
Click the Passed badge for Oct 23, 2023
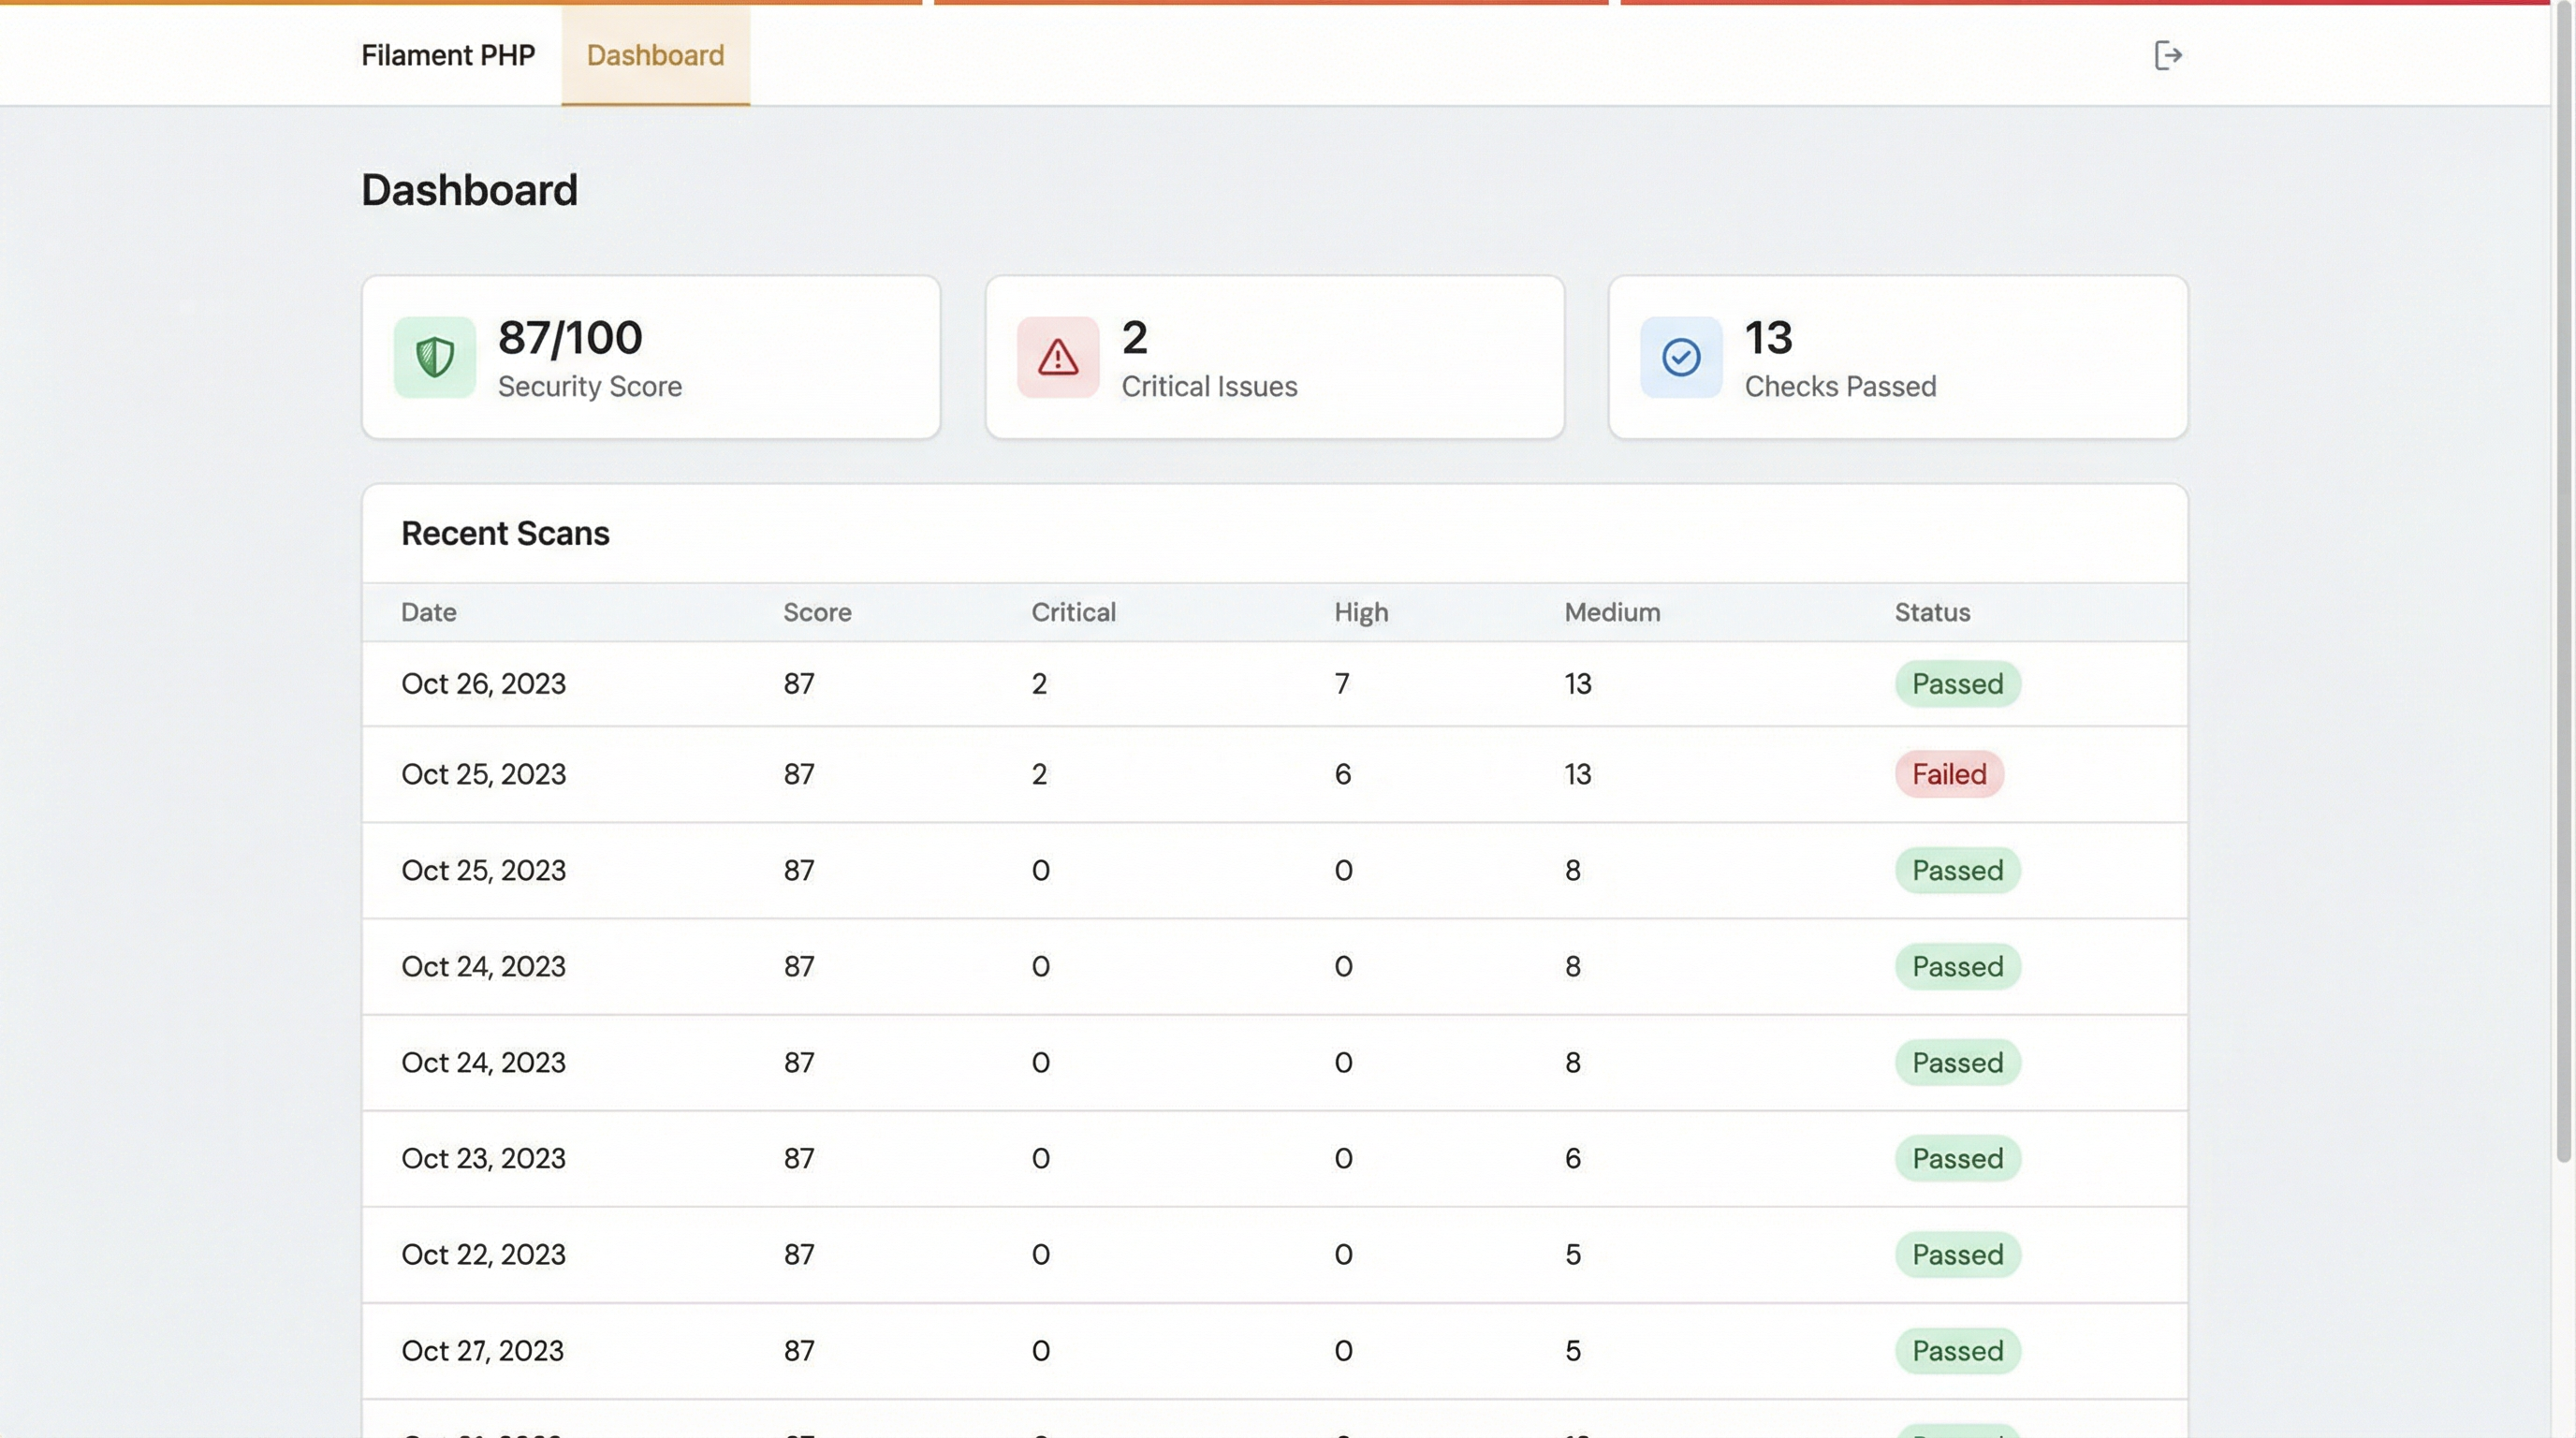(1957, 1158)
